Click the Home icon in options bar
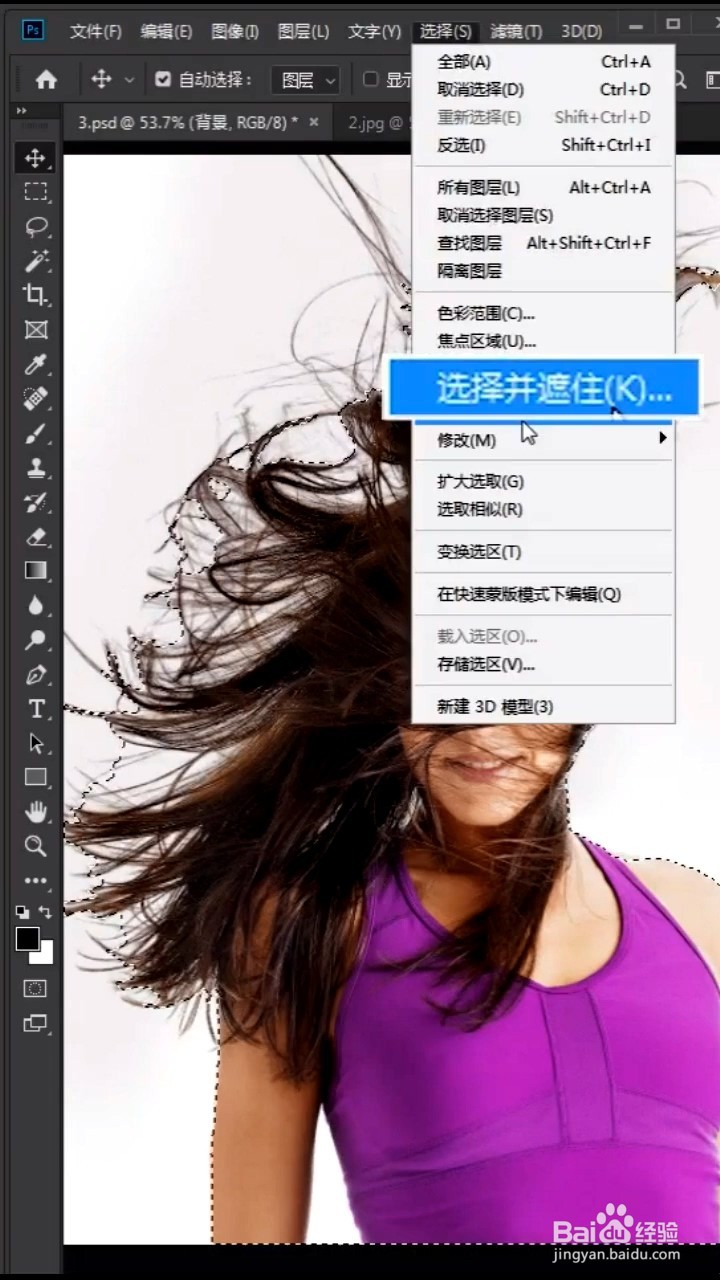This screenshot has width=720, height=1280. (x=46, y=80)
